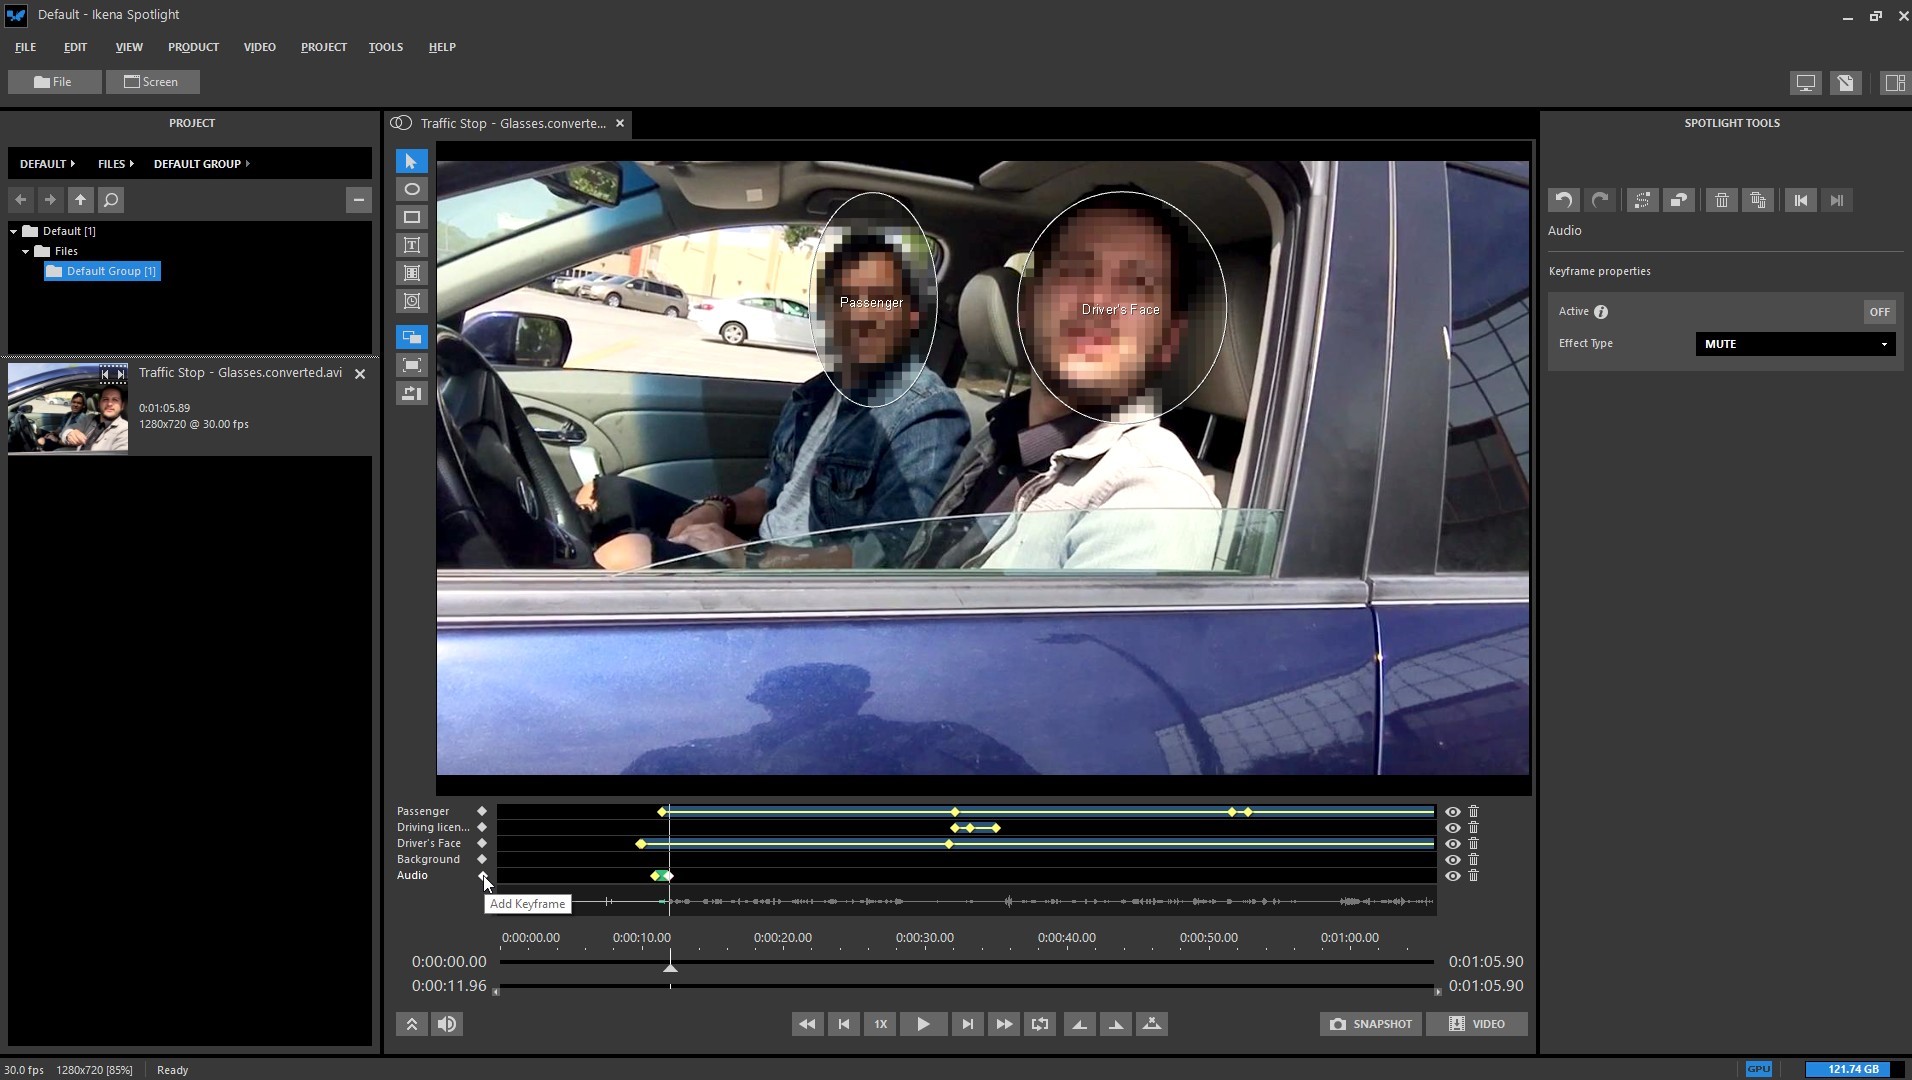The width and height of the screenshot is (1912, 1080).
Task: Select the Default Group [1] folder
Action: tap(102, 271)
